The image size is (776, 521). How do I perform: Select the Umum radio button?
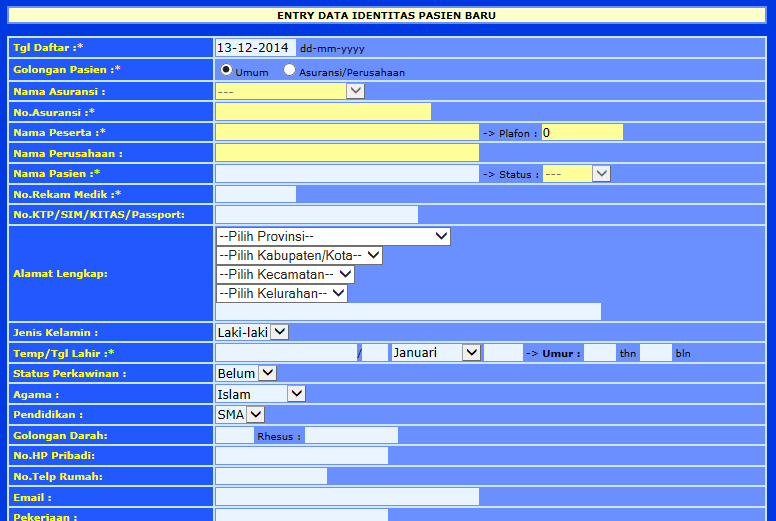click(226, 70)
